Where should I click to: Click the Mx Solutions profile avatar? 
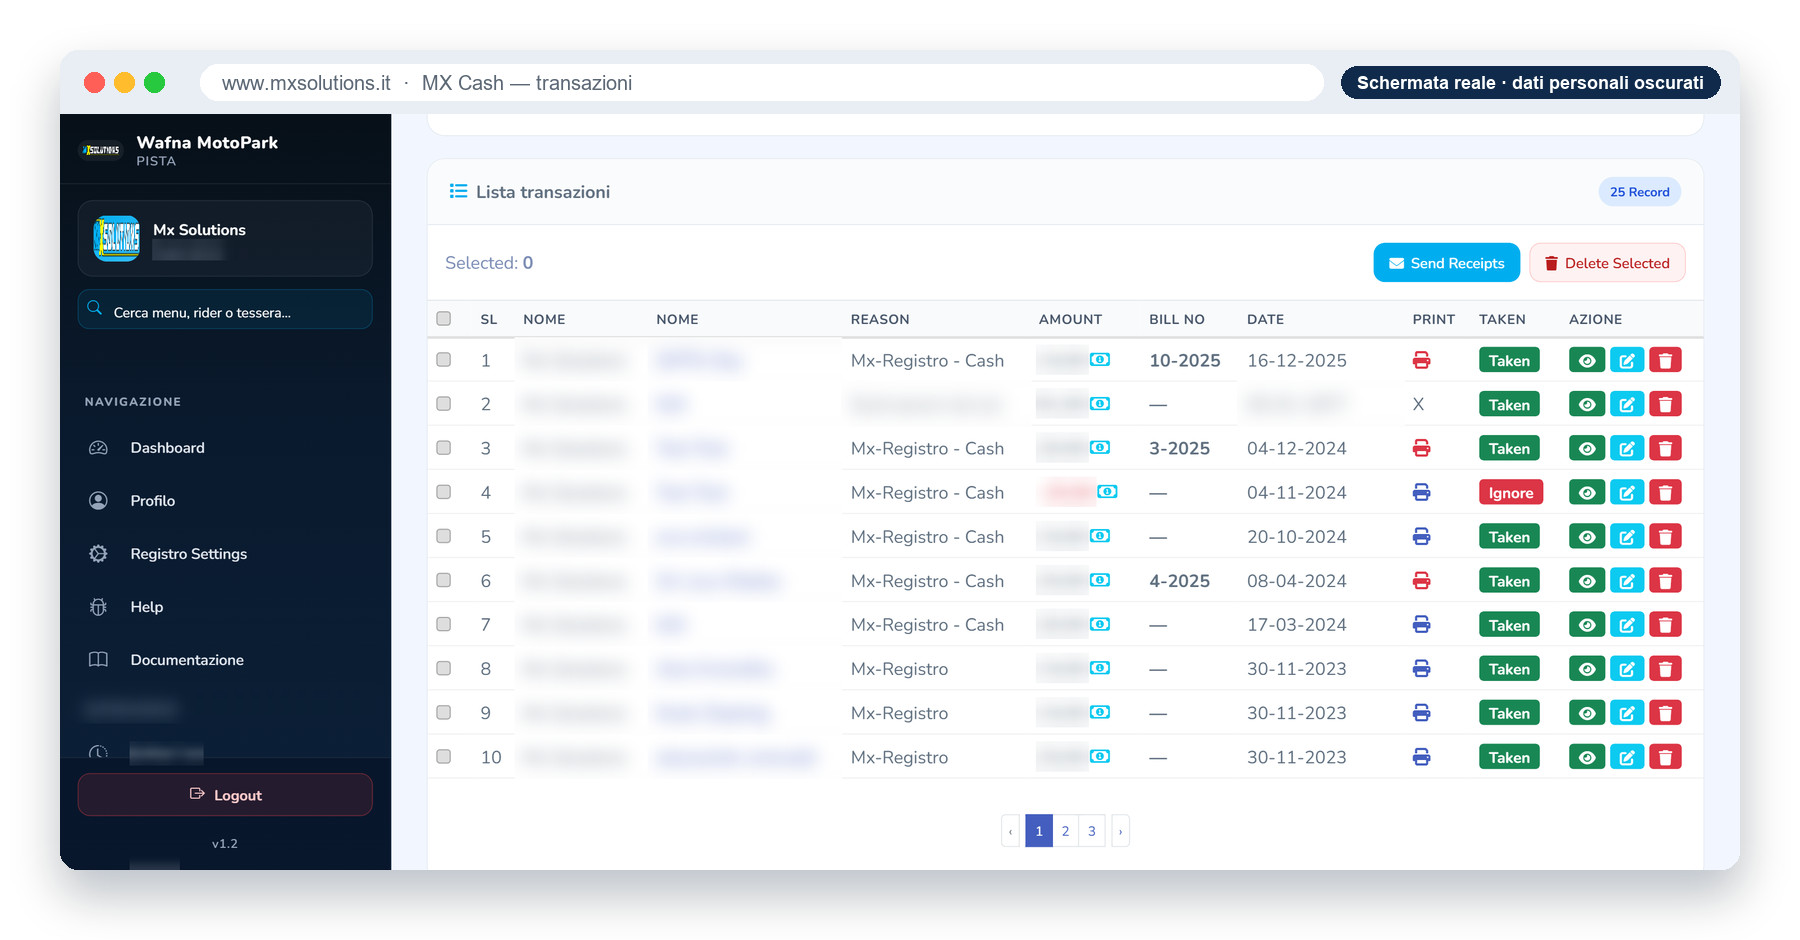pyautogui.click(x=116, y=238)
